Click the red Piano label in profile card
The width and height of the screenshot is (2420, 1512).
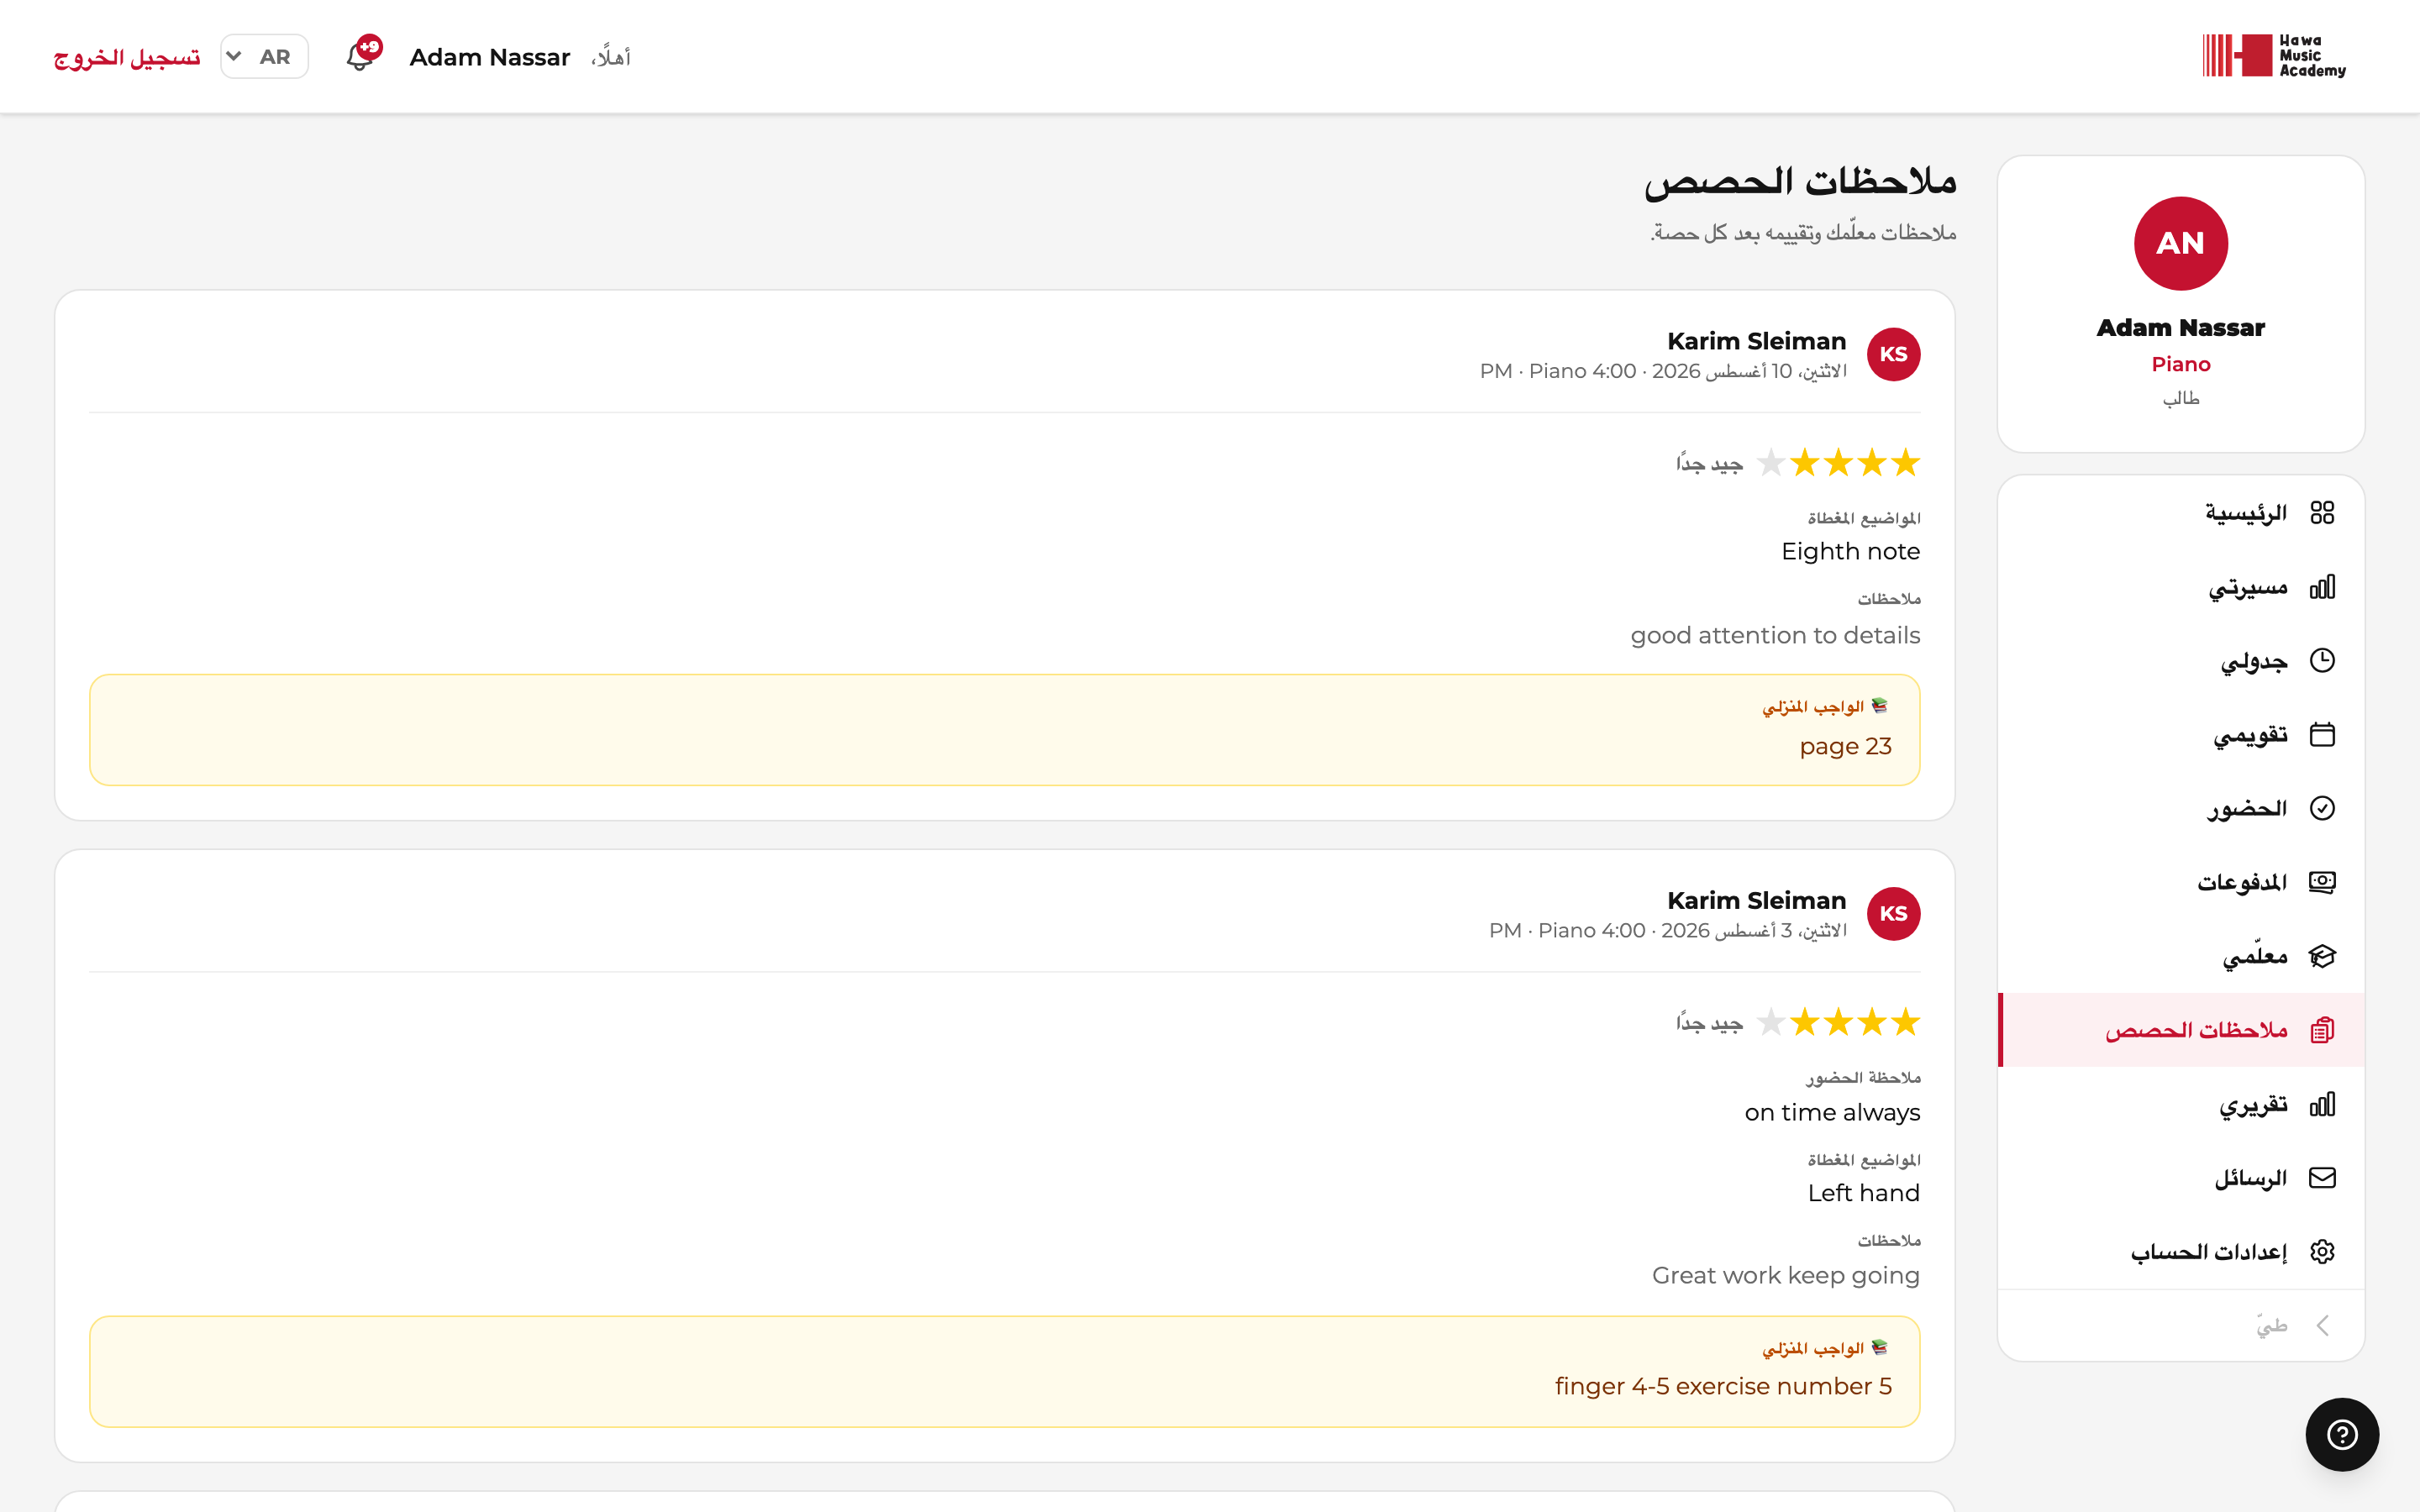(2180, 364)
